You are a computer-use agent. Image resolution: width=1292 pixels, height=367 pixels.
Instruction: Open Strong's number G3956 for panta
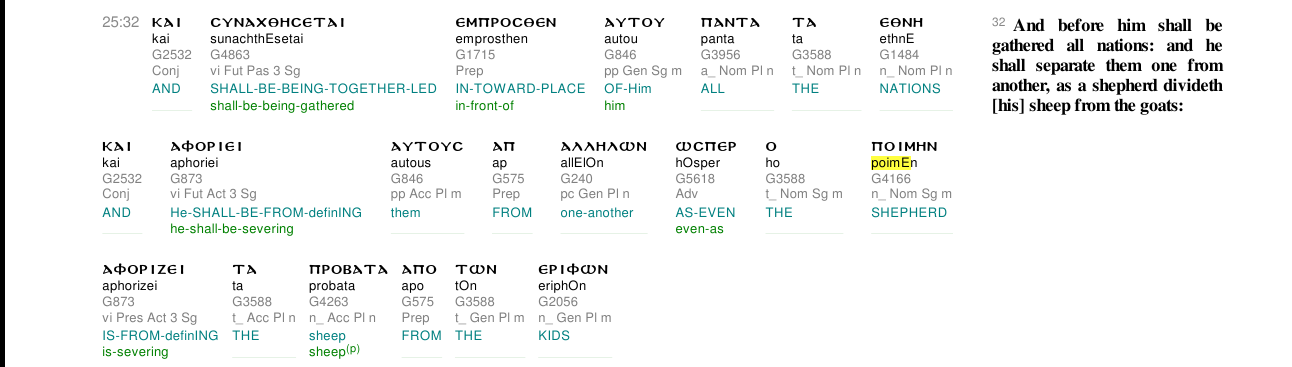[720, 55]
